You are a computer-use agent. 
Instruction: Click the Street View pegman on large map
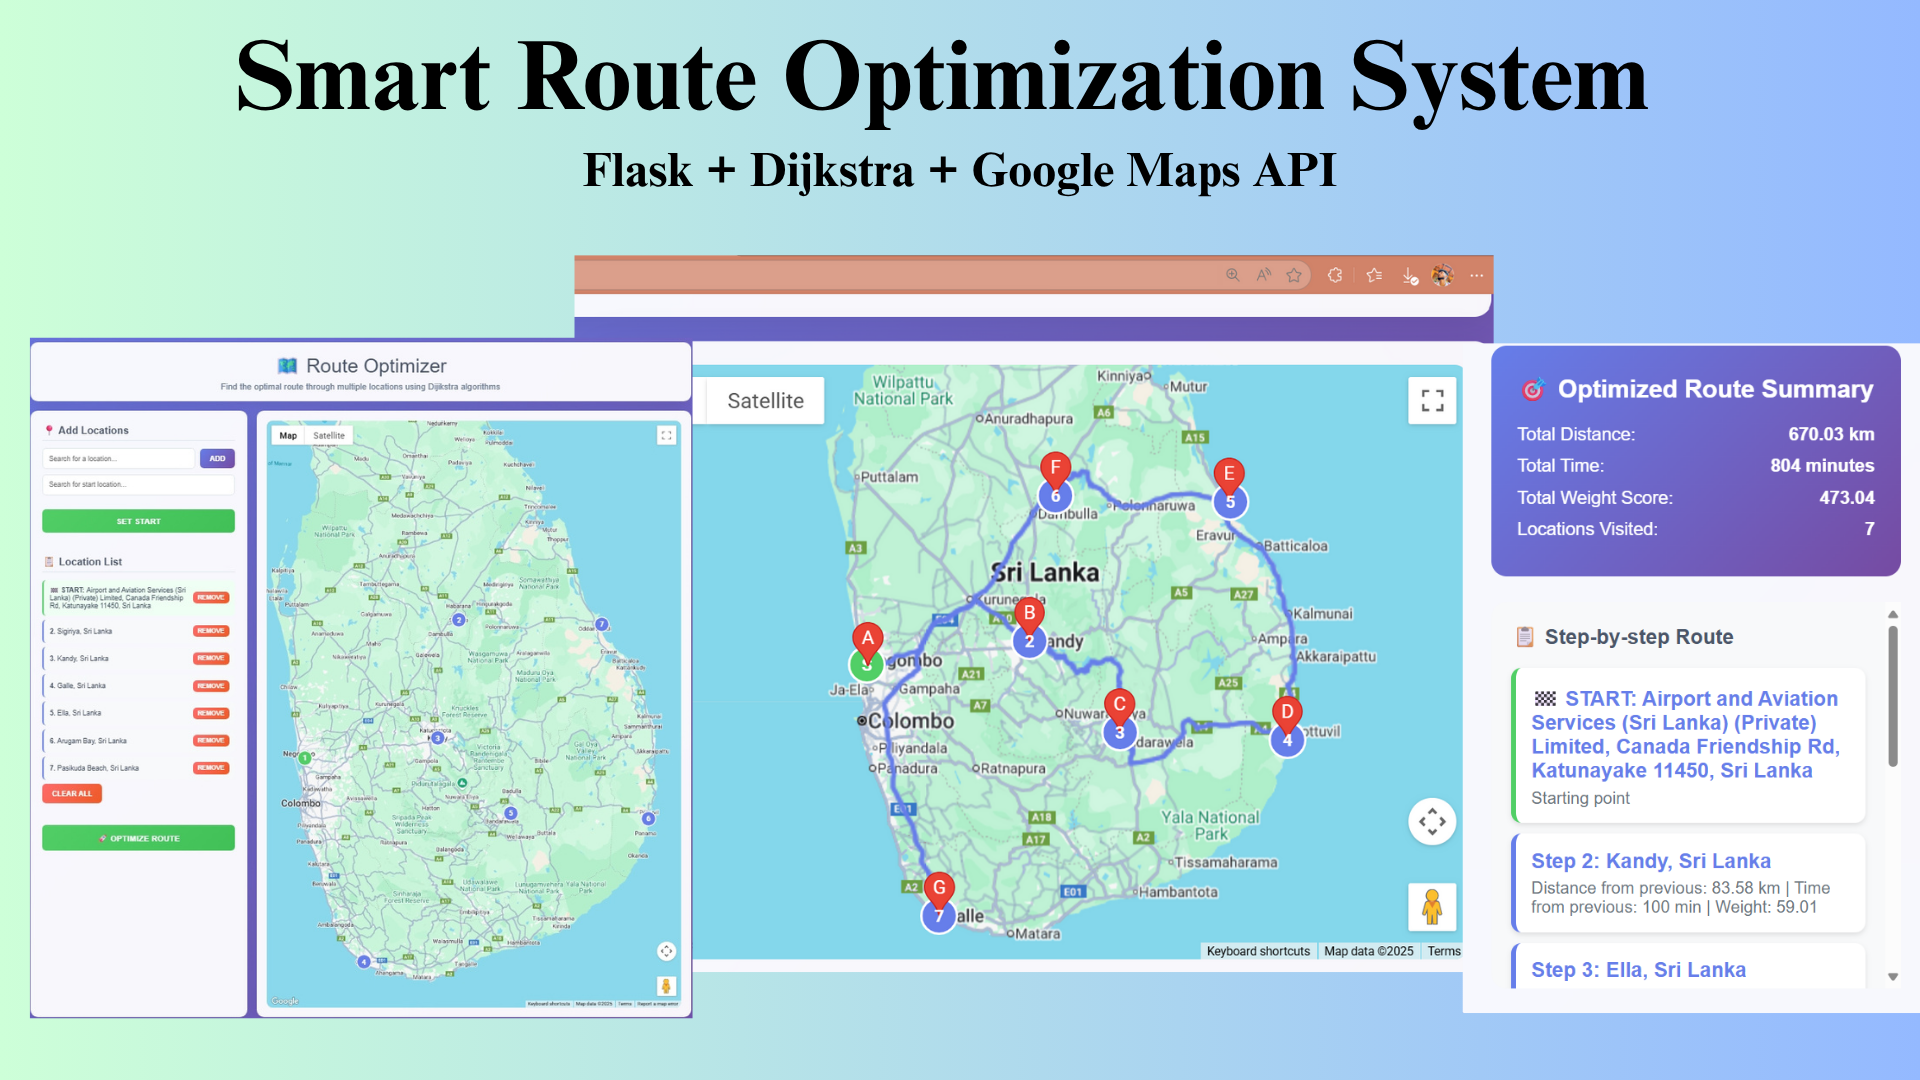[x=1432, y=907]
